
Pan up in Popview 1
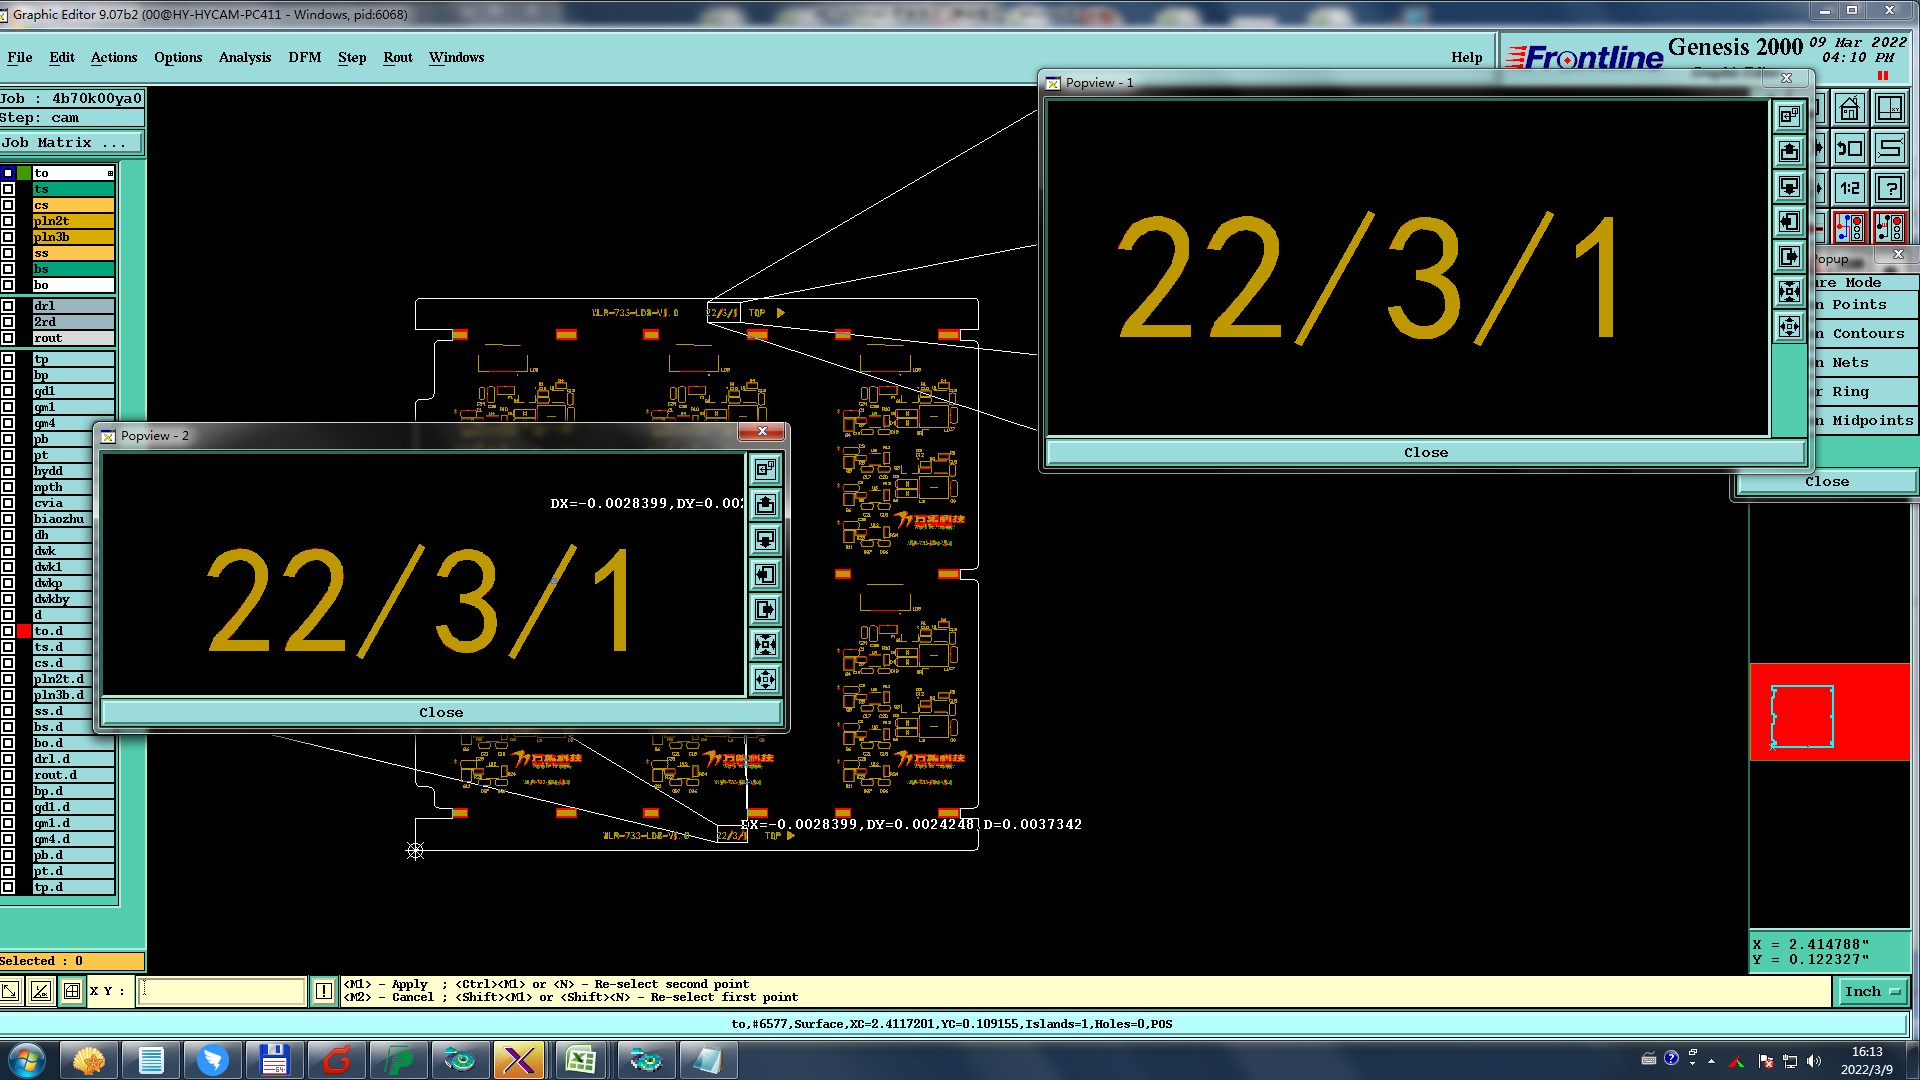[1789, 151]
